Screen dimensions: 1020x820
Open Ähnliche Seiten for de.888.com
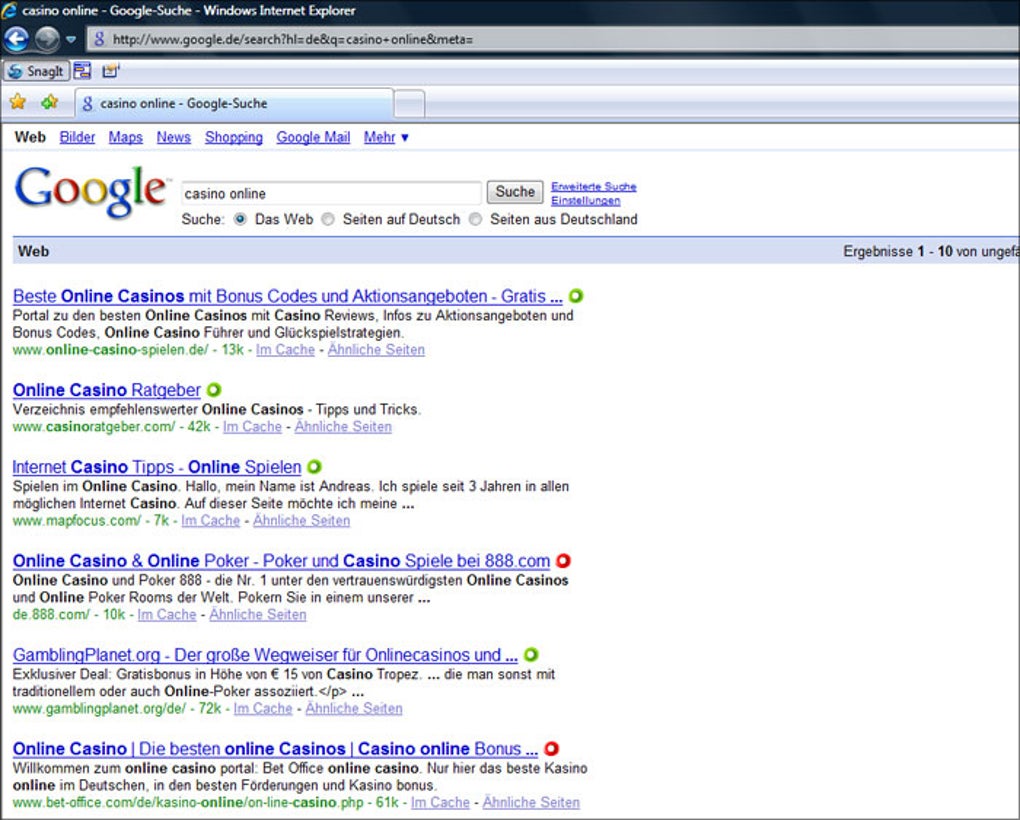click(258, 615)
